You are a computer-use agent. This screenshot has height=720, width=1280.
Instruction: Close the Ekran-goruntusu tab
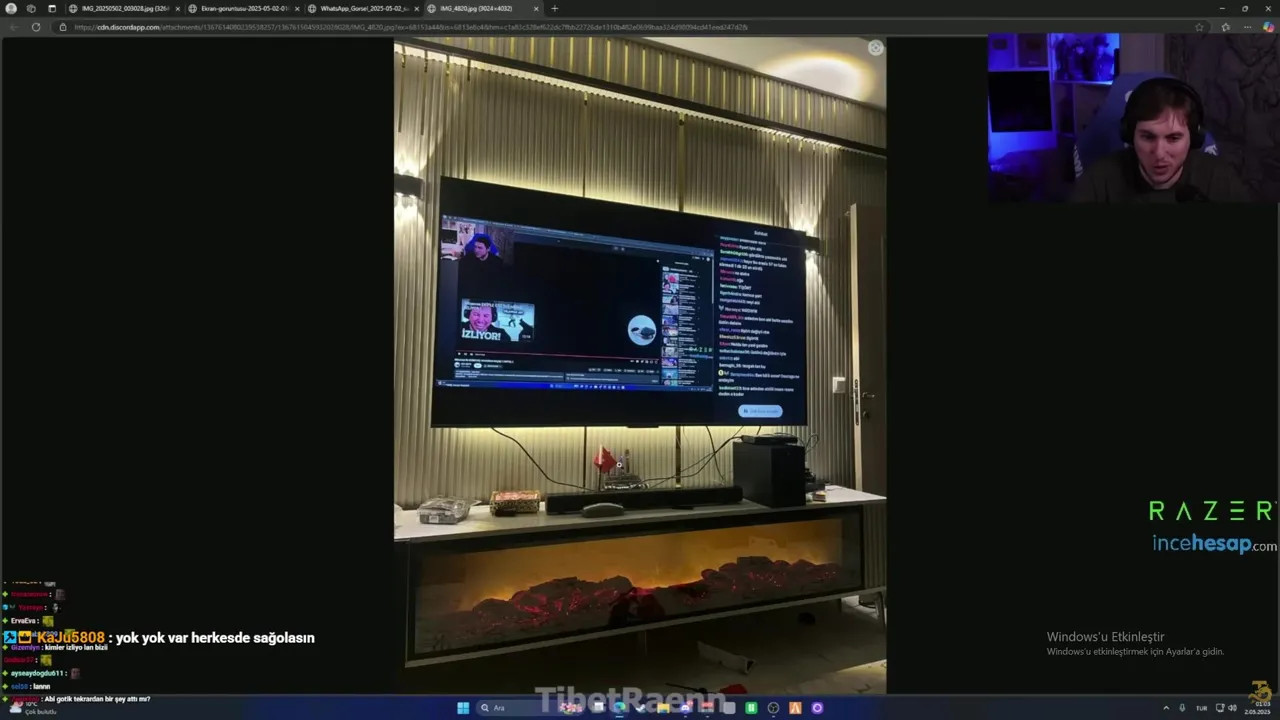click(297, 8)
